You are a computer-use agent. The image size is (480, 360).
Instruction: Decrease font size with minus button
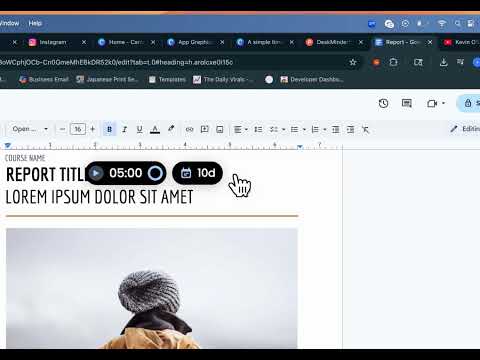[x=62, y=129]
